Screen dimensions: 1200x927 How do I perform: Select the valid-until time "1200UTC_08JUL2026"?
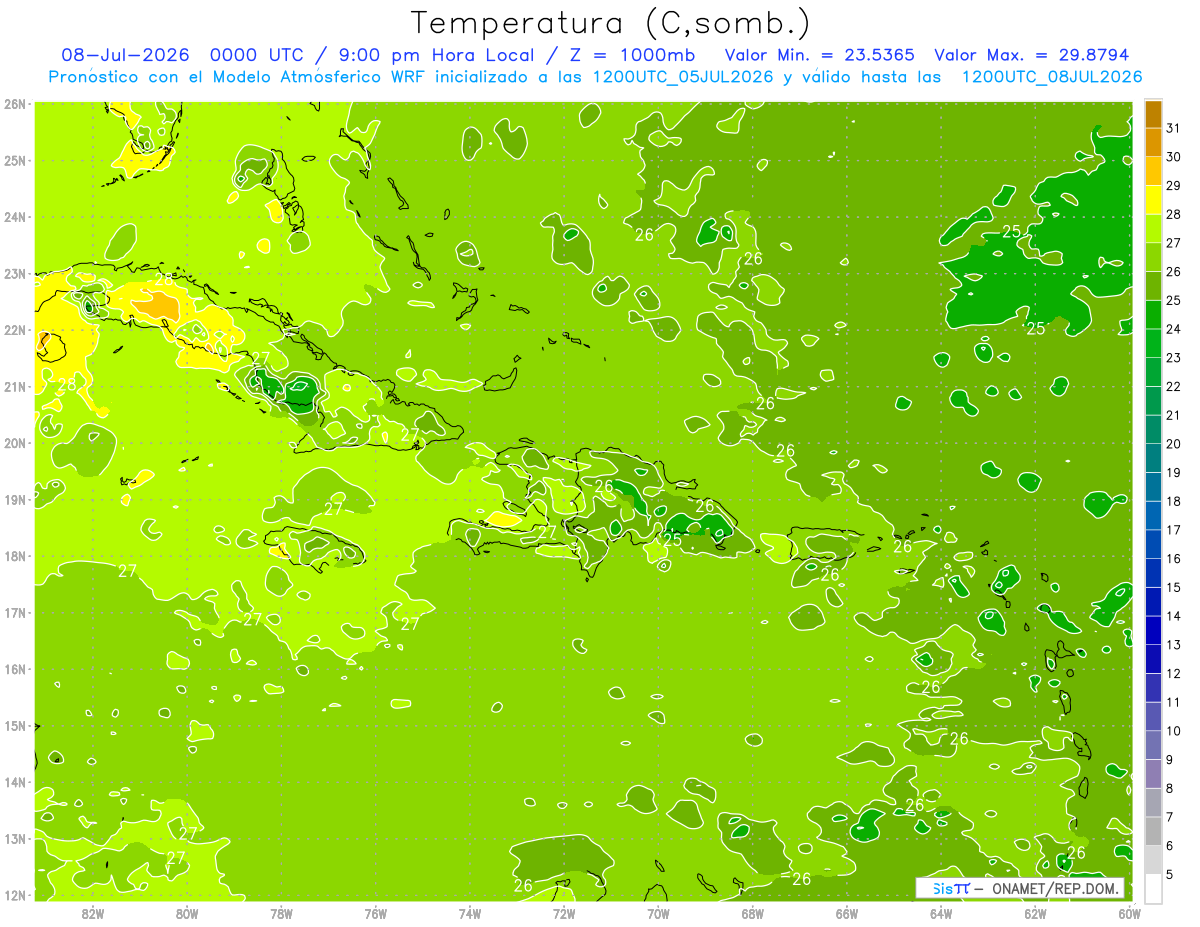tap(1052, 77)
